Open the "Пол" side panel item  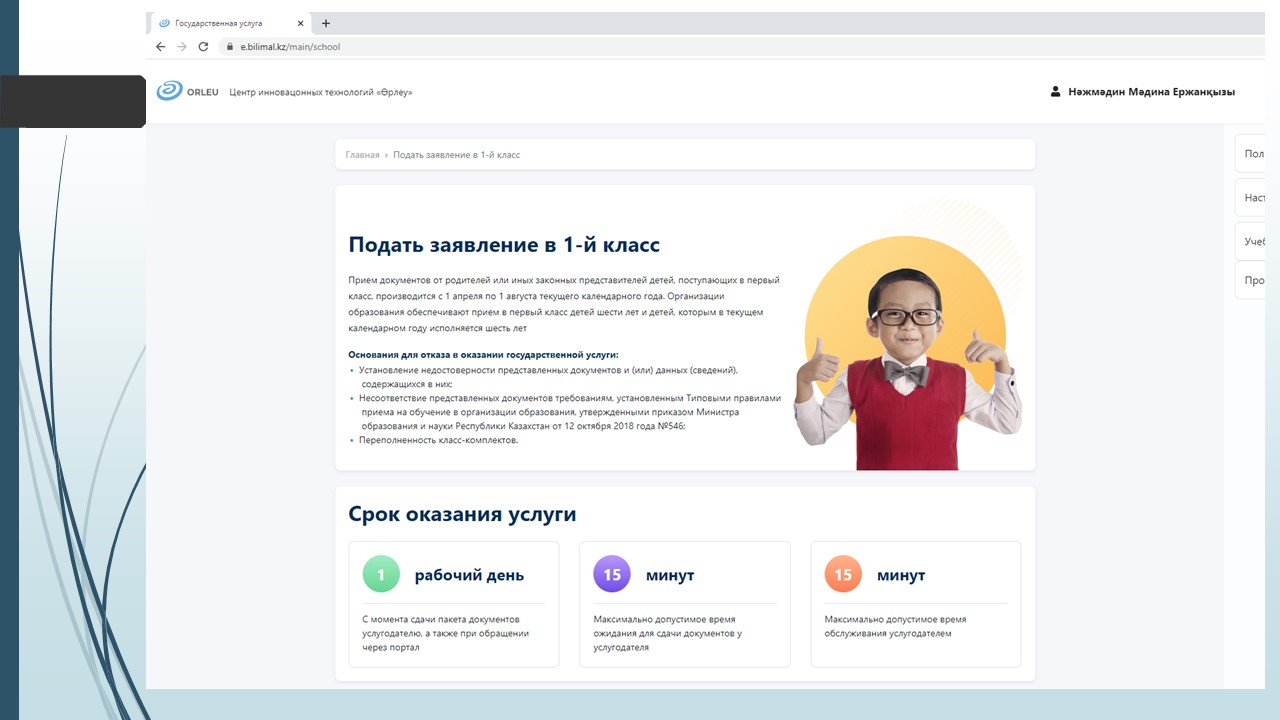click(1253, 154)
